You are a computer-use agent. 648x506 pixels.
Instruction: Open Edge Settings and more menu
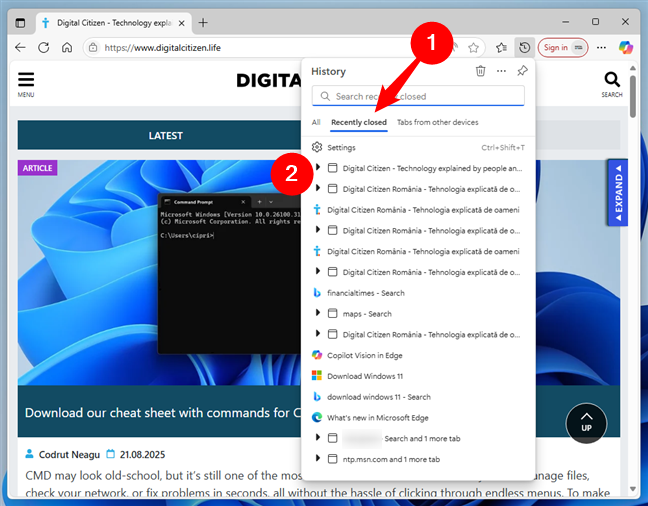point(601,48)
